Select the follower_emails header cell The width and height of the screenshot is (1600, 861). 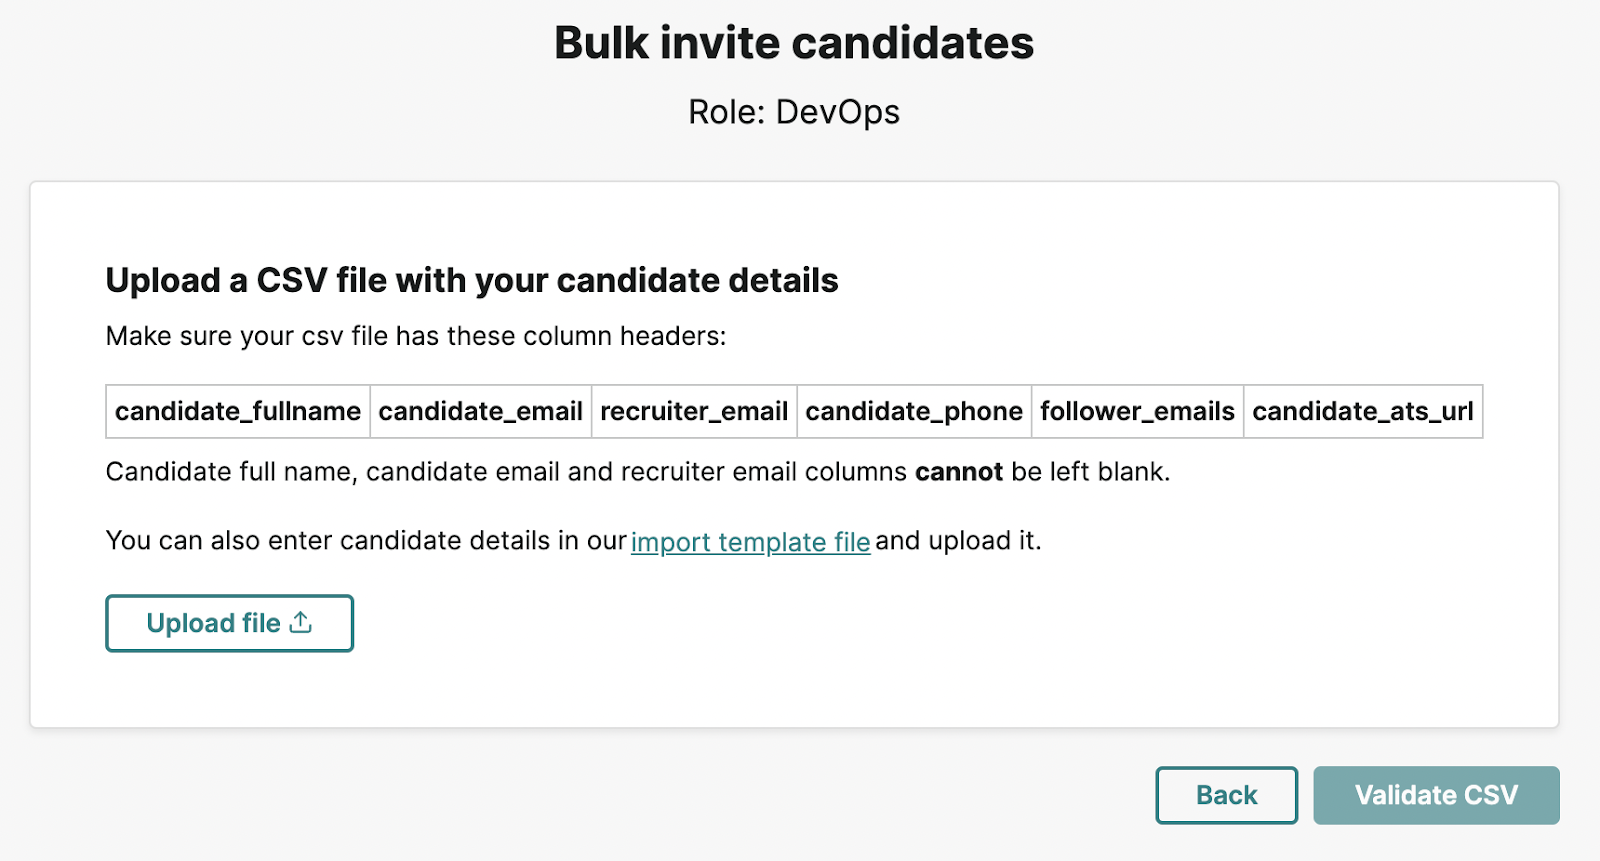(1138, 411)
